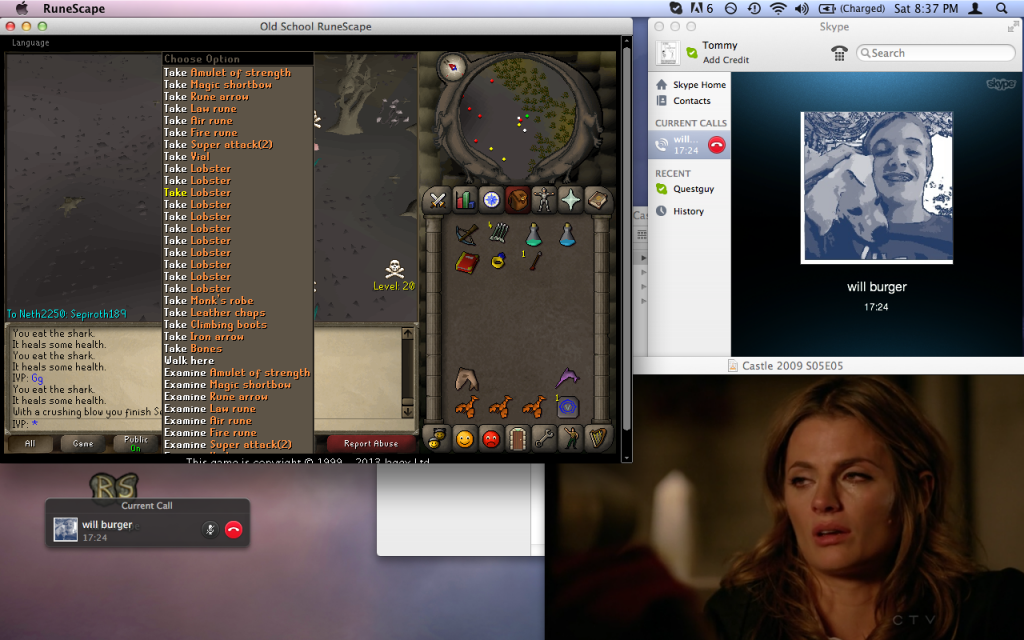Open the Combat Options crossed-swords tab
1024x640 pixels.
[x=437, y=199]
